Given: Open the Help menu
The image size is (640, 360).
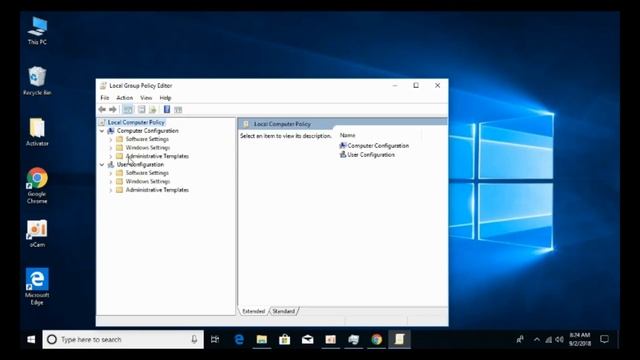Looking at the screenshot, I should [x=165, y=98].
